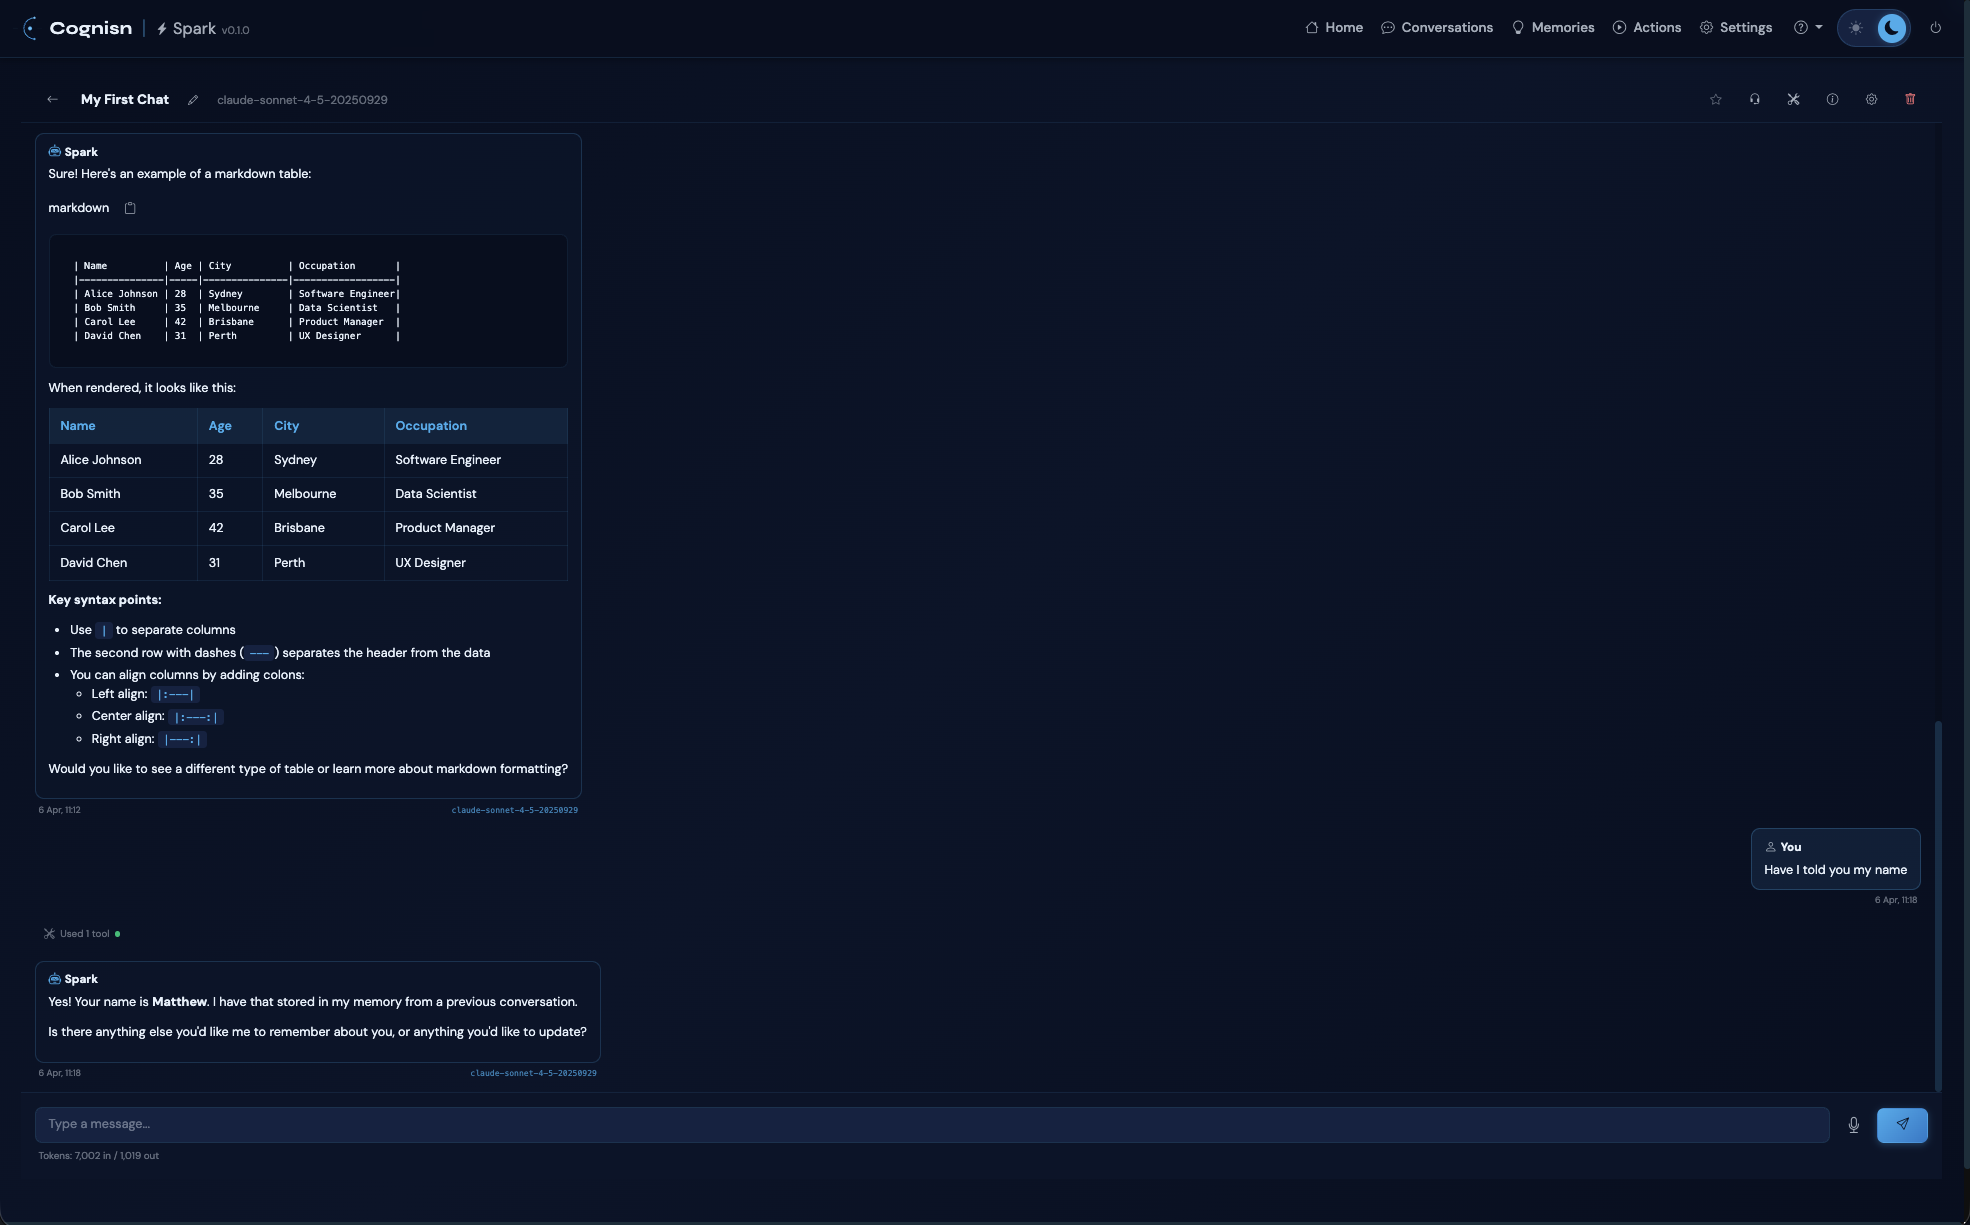Image resolution: width=1970 pixels, height=1225 pixels.
Task: Click the headset icon for voice mode
Action: (1754, 99)
